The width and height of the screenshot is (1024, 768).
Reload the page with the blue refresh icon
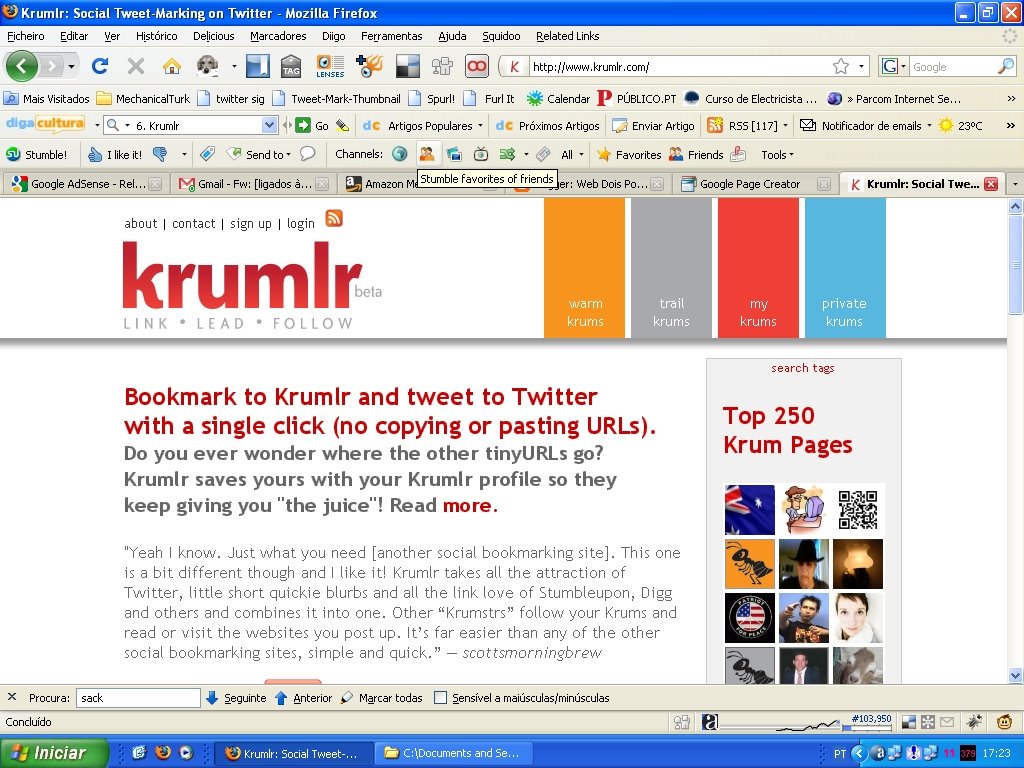[x=100, y=66]
